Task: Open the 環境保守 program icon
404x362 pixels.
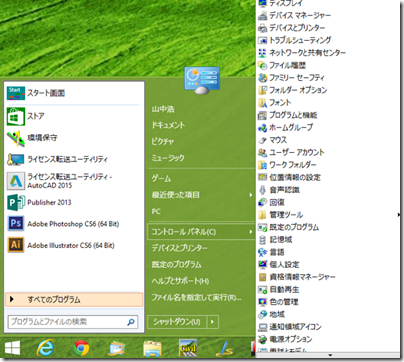Action: click(x=16, y=138)
